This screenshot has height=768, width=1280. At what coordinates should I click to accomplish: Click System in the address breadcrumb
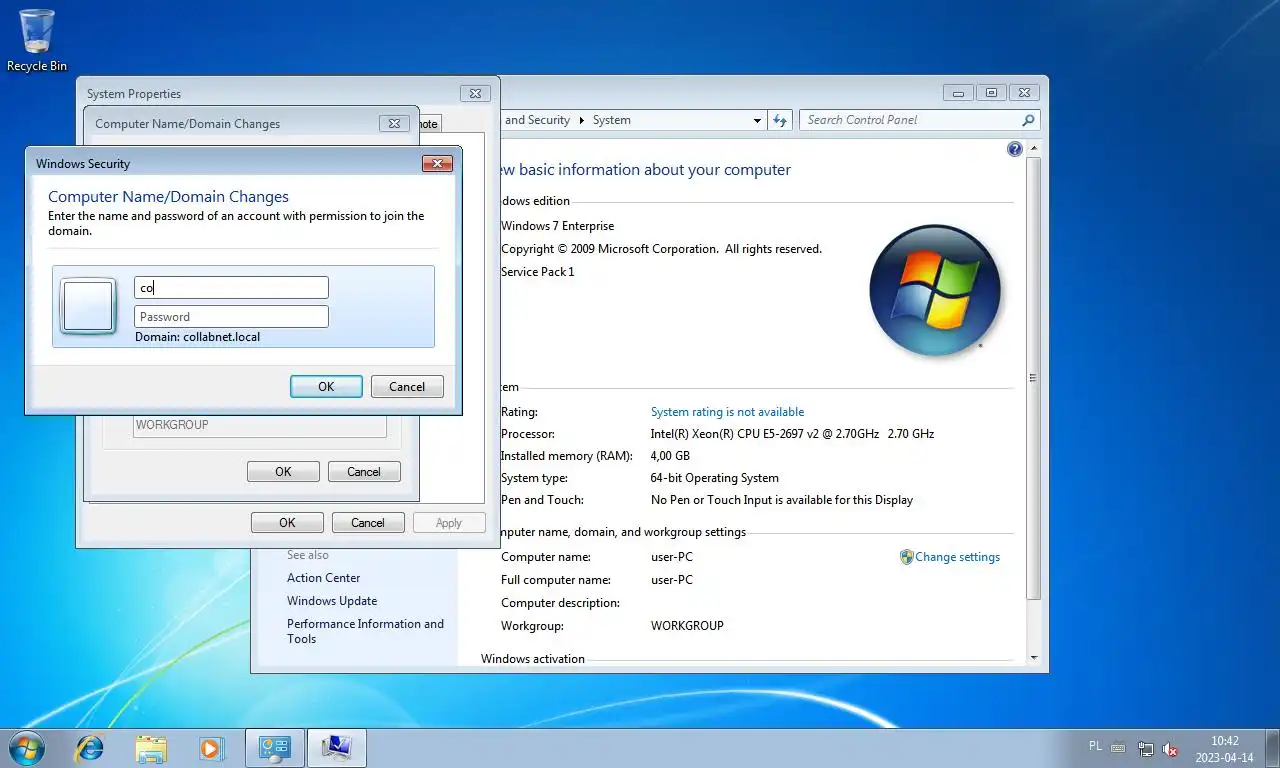tap(611, 120)
